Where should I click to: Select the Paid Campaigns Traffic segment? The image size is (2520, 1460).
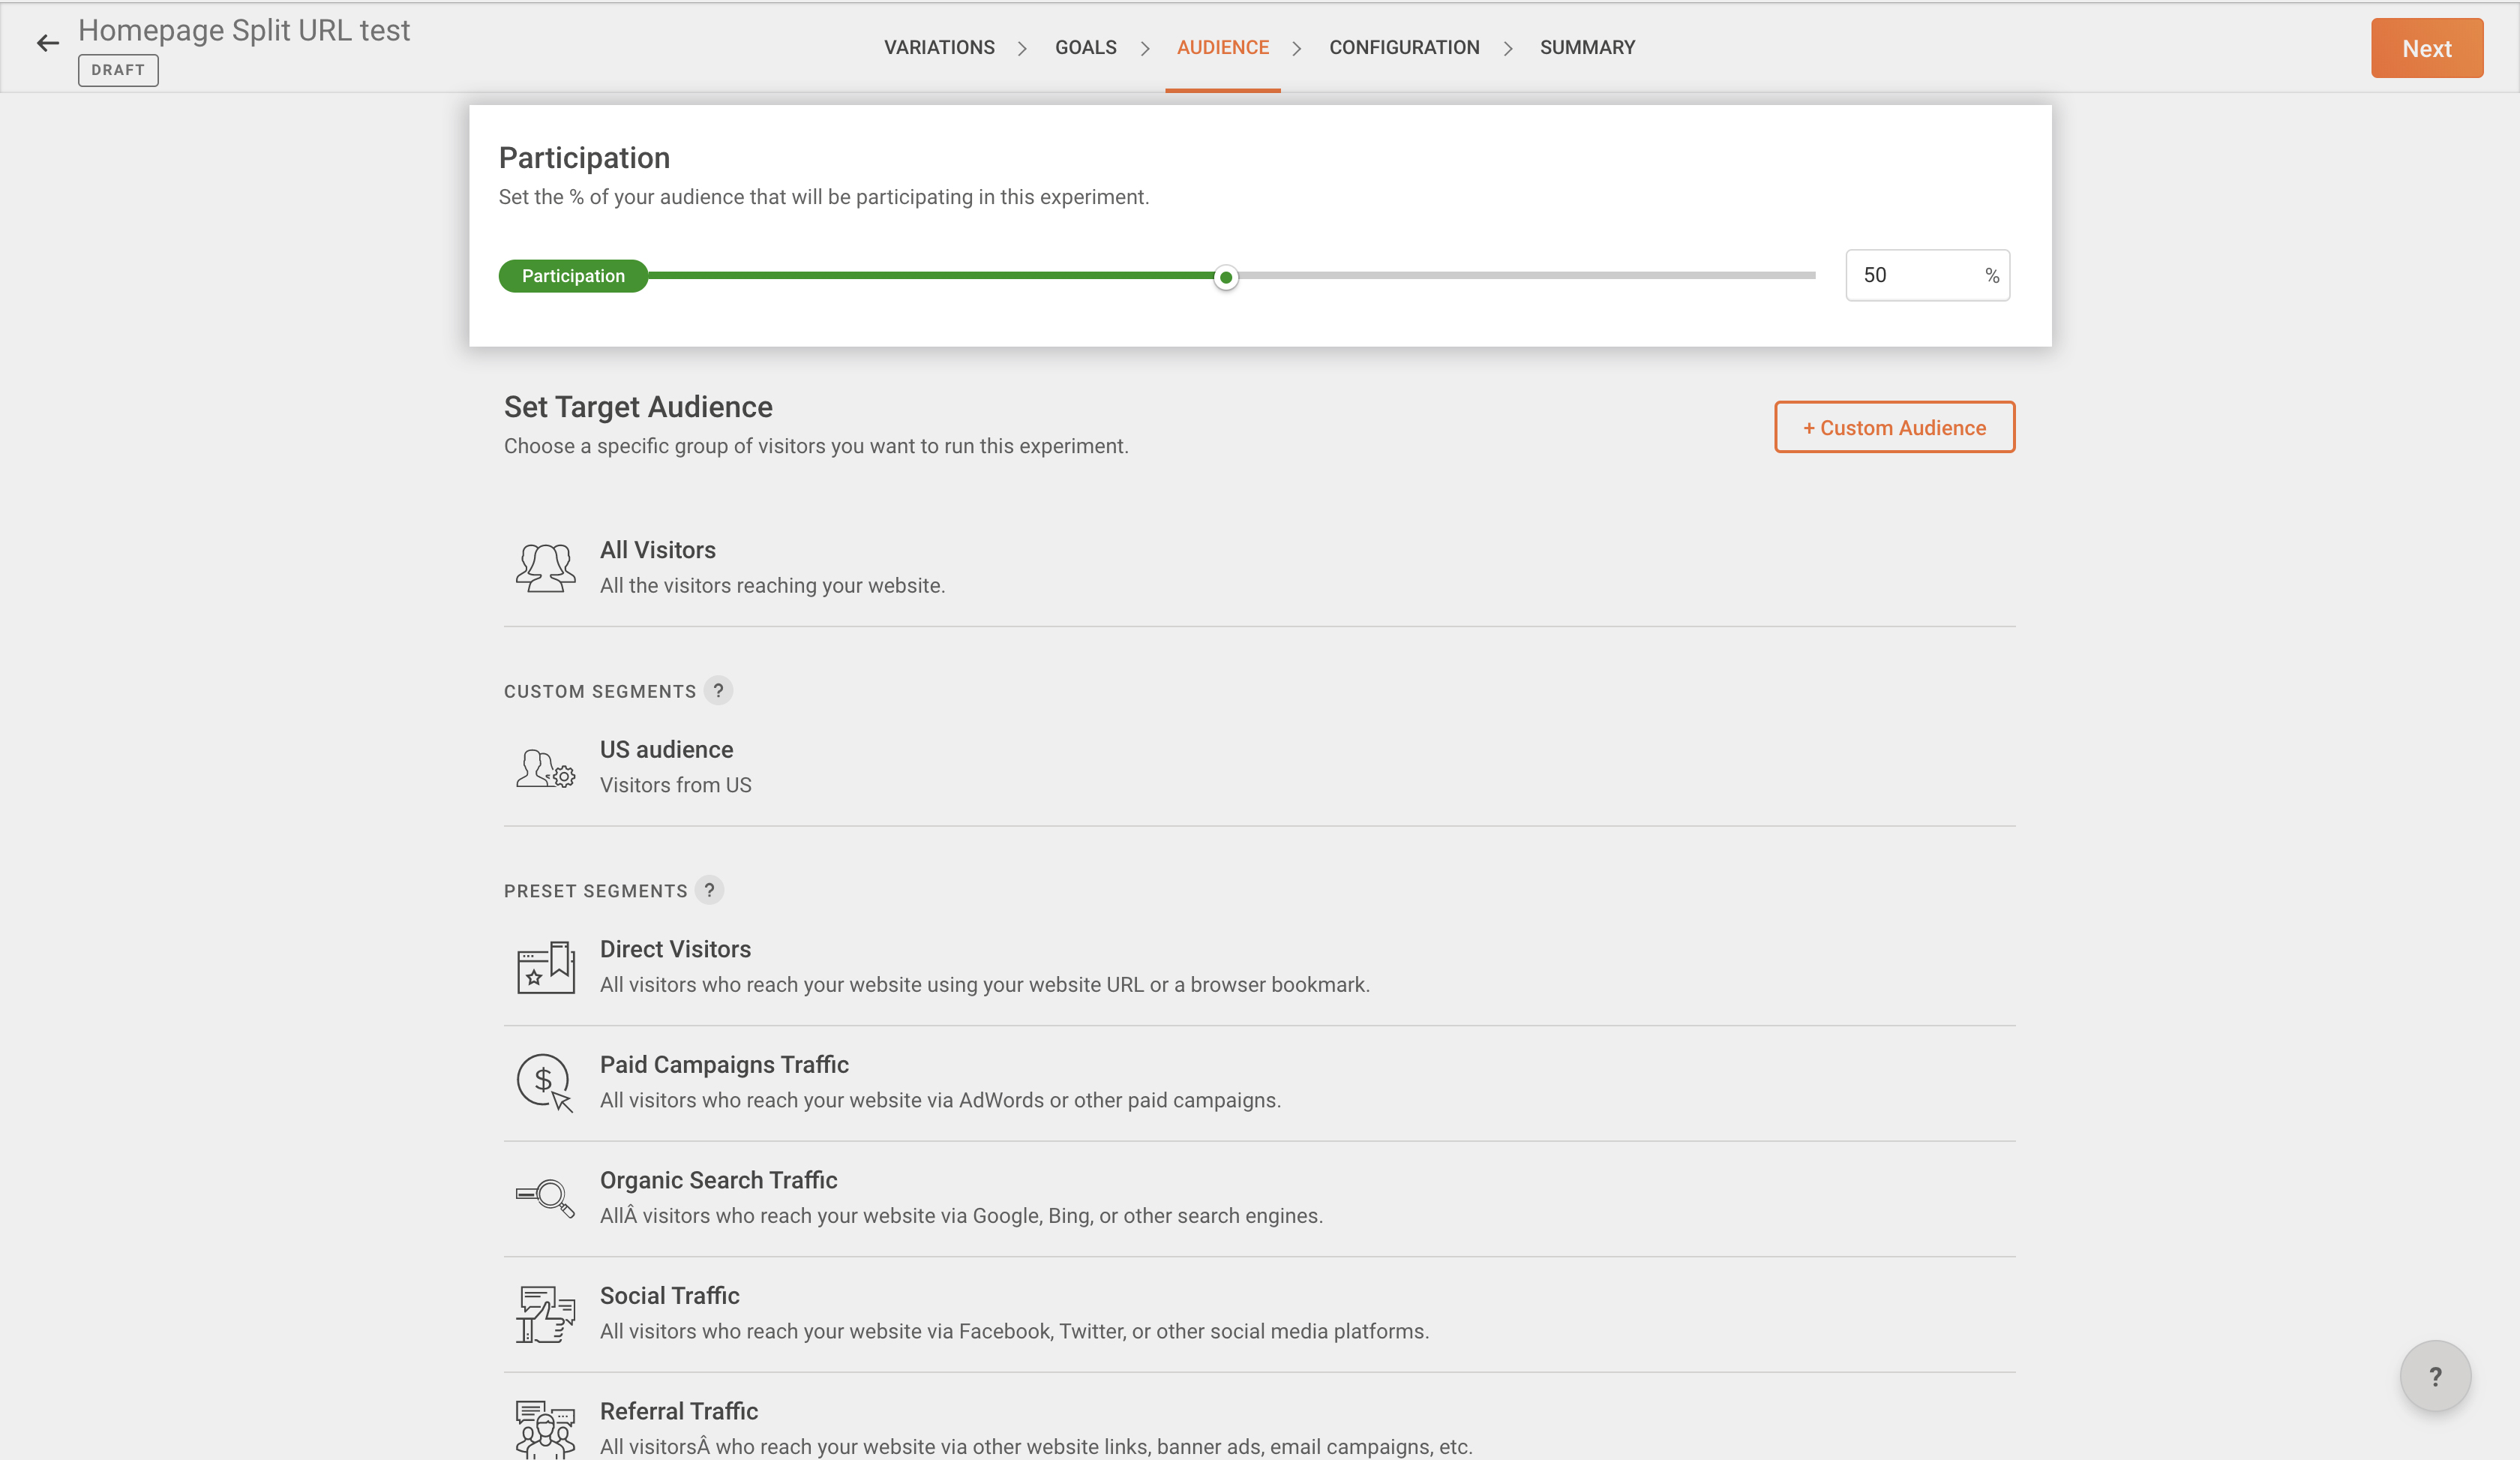coord(724,1065)
